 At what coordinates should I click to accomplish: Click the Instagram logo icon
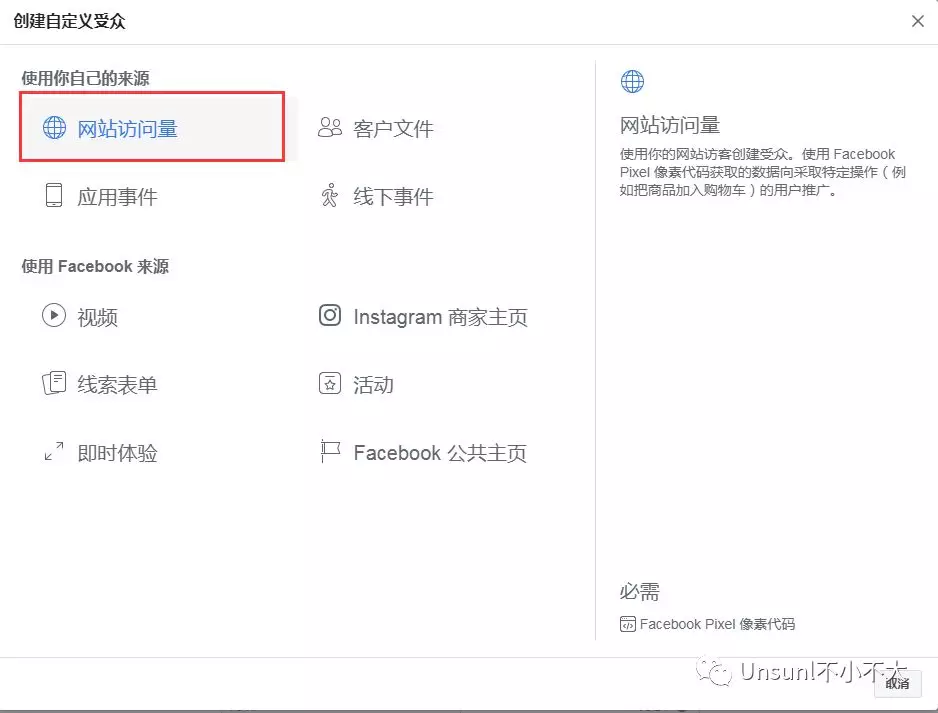(x=330, y=315)
